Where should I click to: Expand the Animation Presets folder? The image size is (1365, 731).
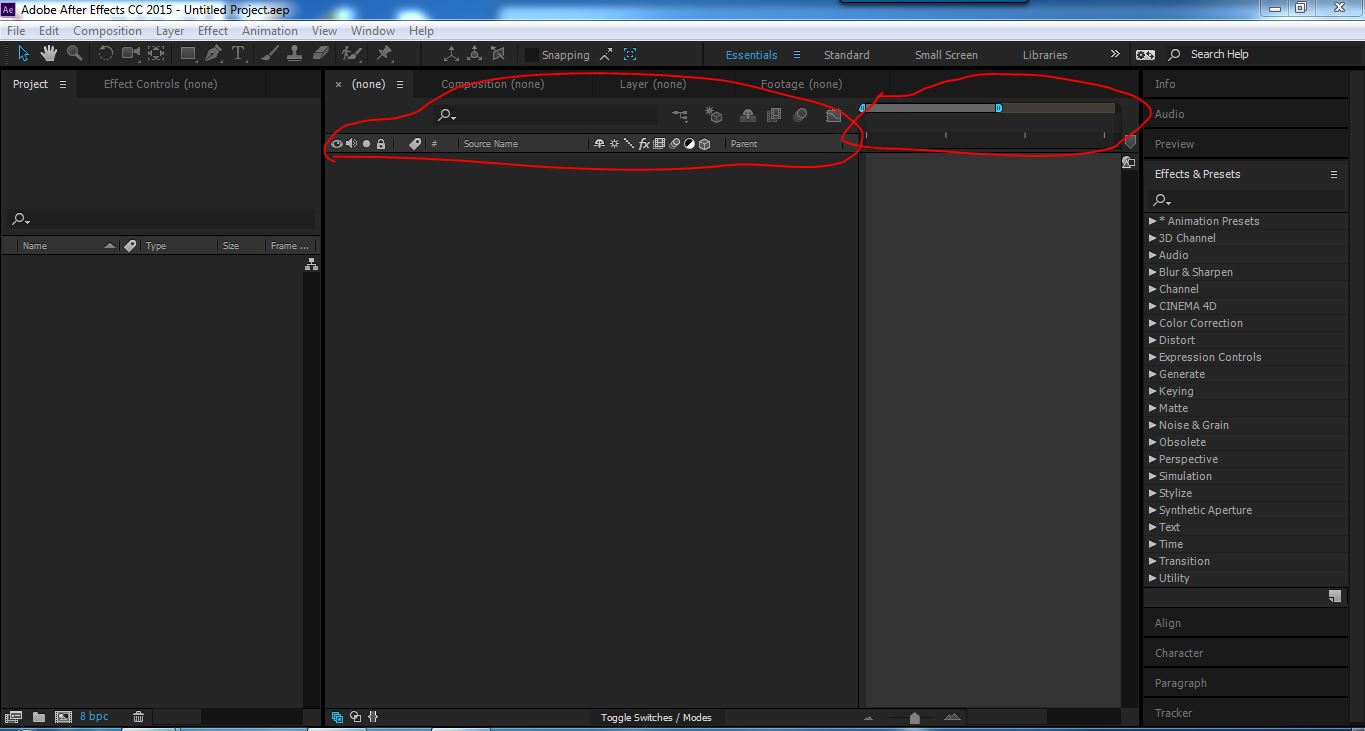(1153, 221)
